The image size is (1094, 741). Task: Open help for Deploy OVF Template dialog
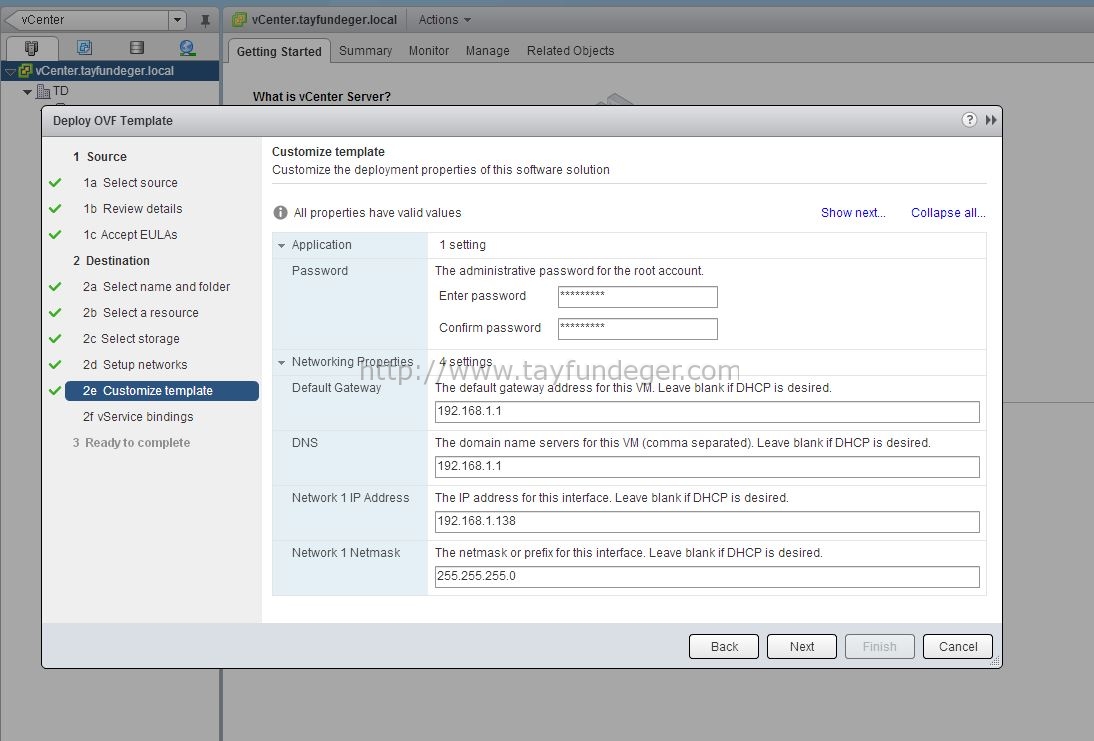click(969, 120)
